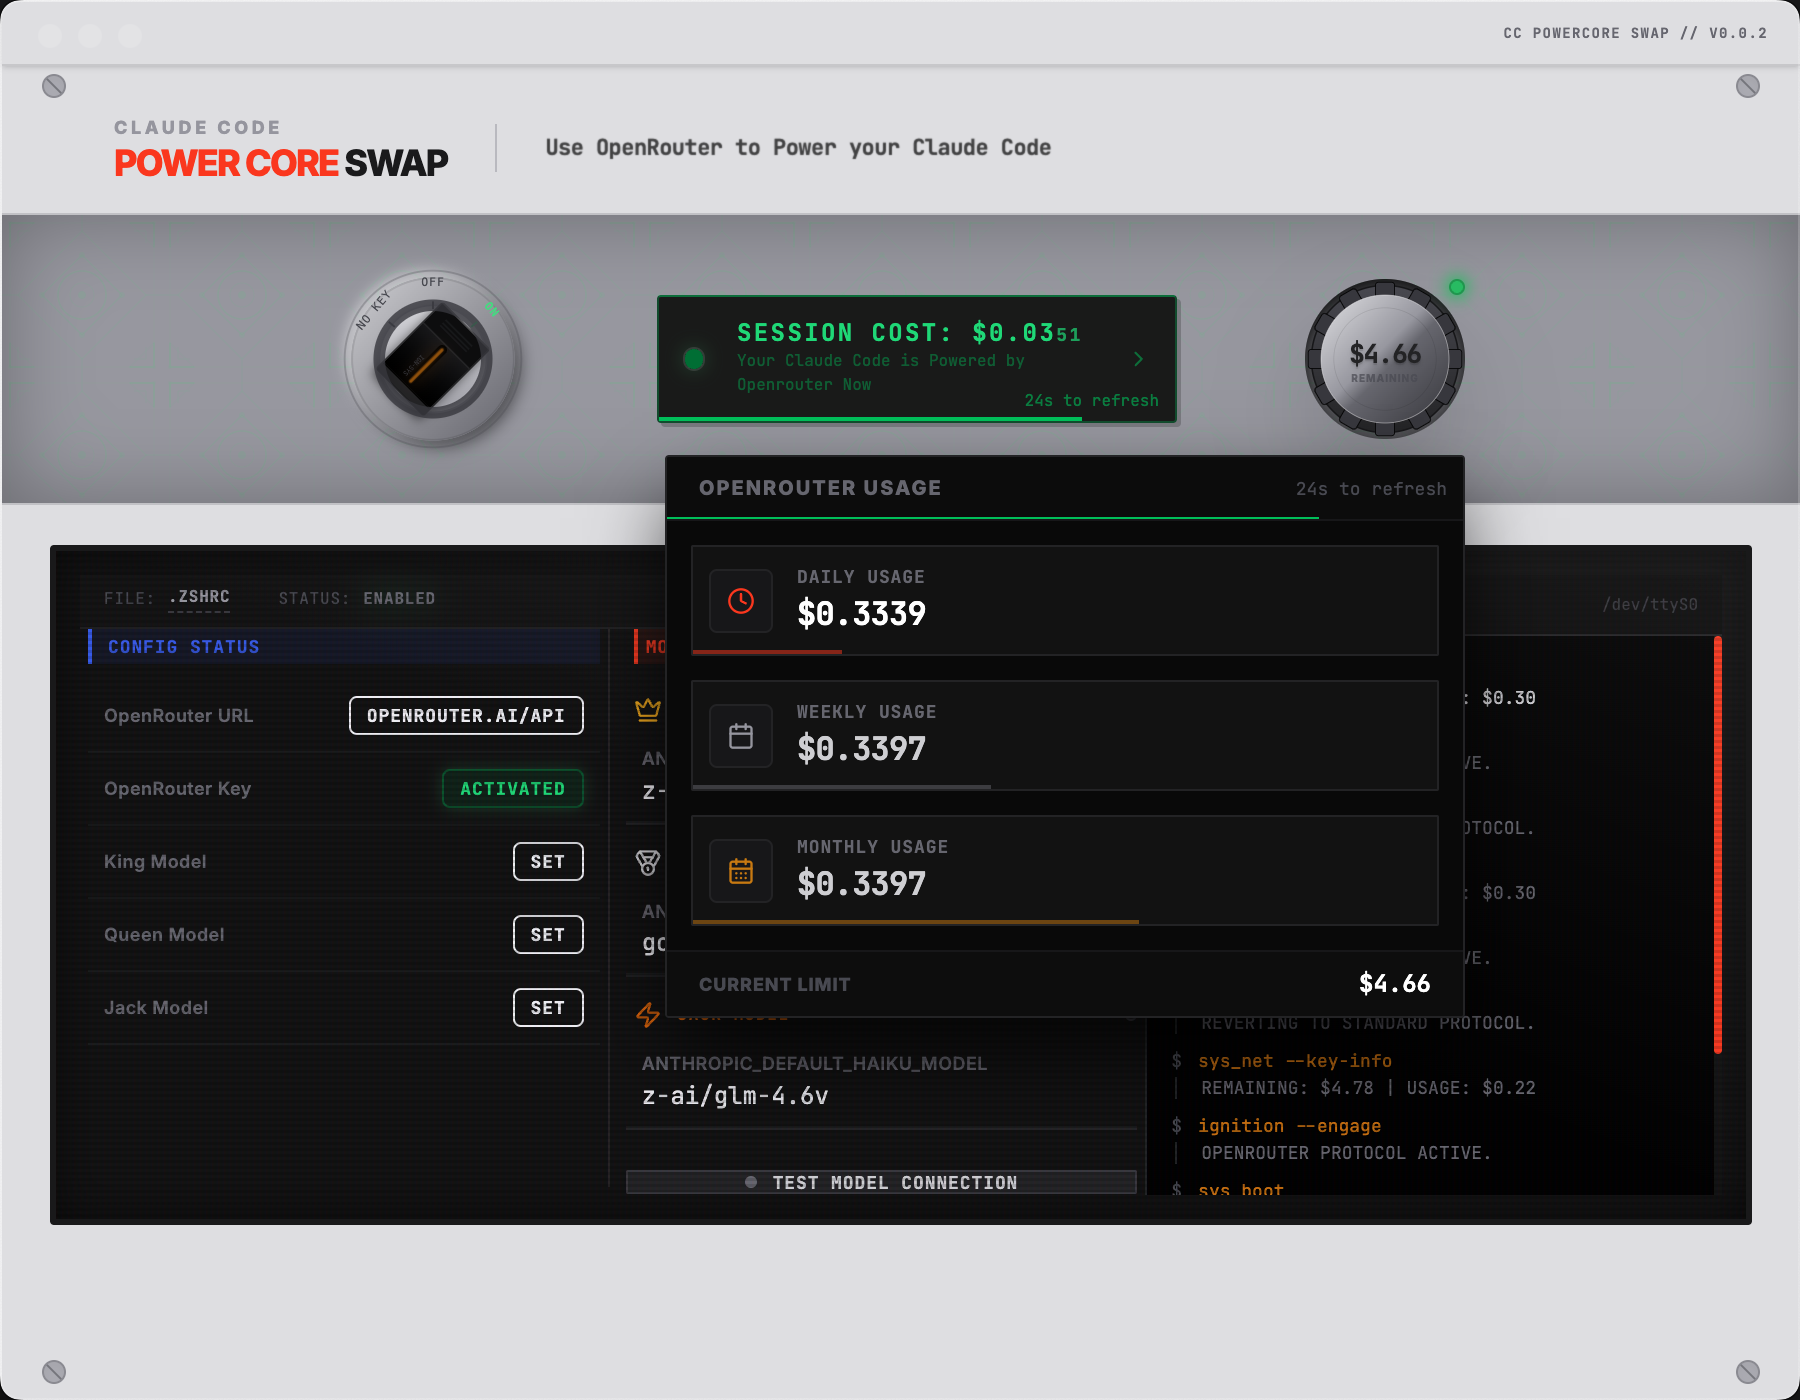Expand session cost panel with chevron arrow

click(1138, 359)
